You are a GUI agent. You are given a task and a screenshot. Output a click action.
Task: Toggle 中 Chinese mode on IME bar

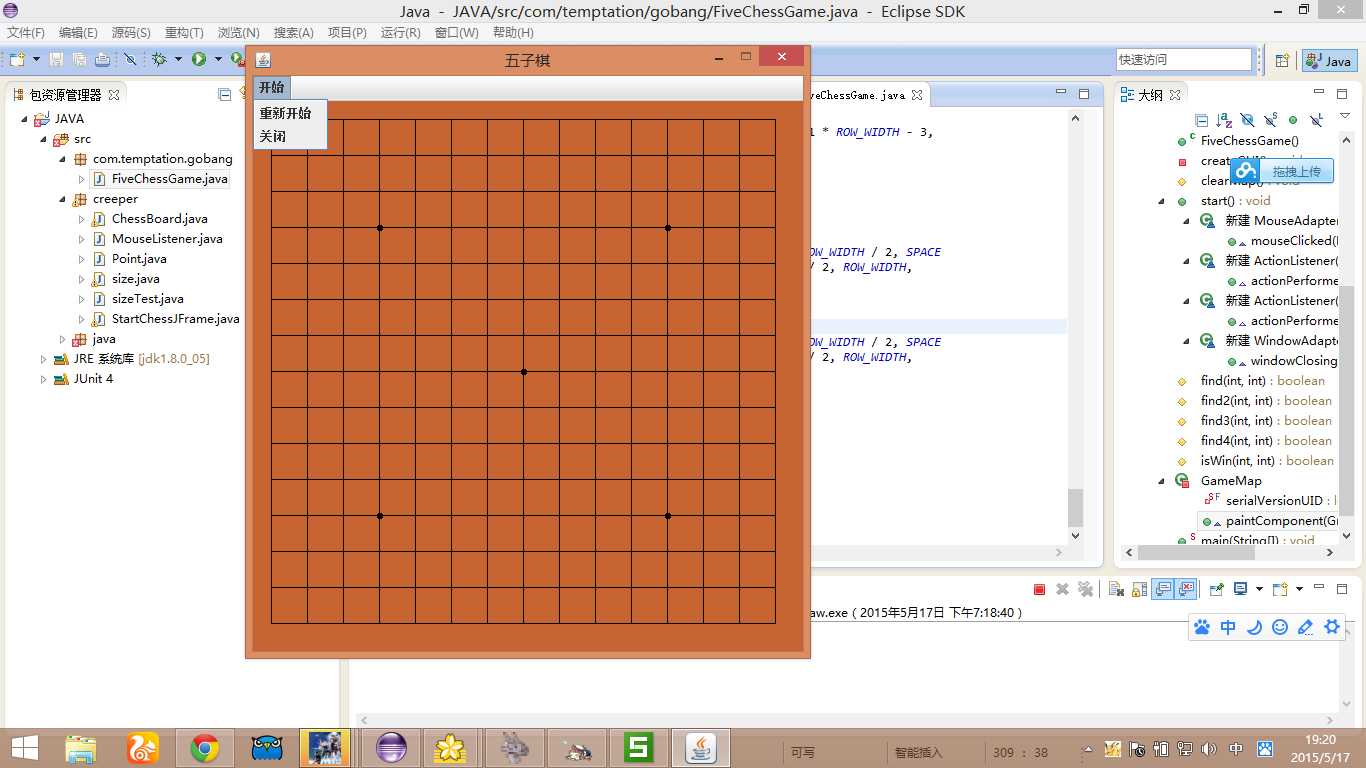1228,627
